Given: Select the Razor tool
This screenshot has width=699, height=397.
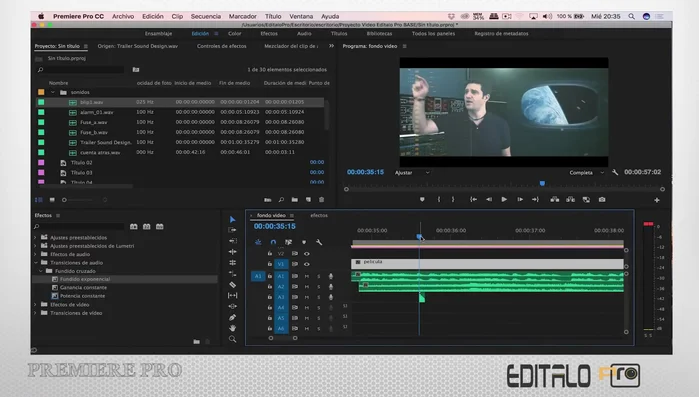Looking at the screenshot, I should tap(232, 284).
